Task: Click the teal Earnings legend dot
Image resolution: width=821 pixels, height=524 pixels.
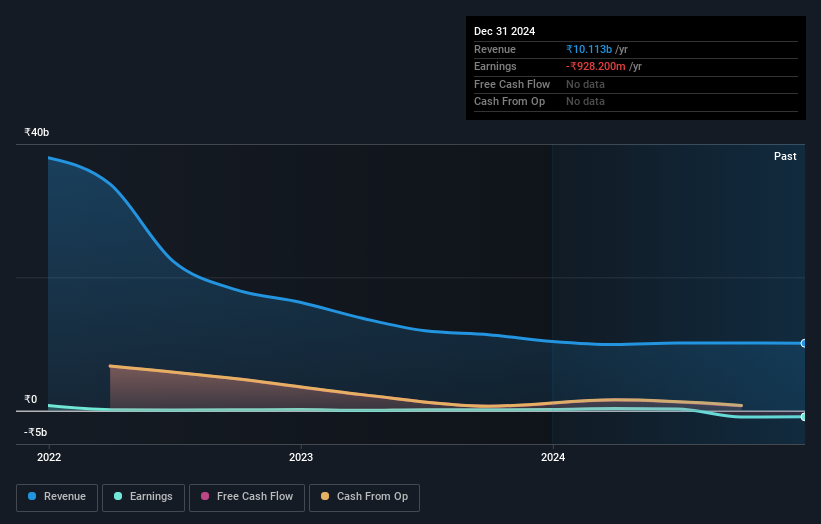Action: tap(118, 496)
